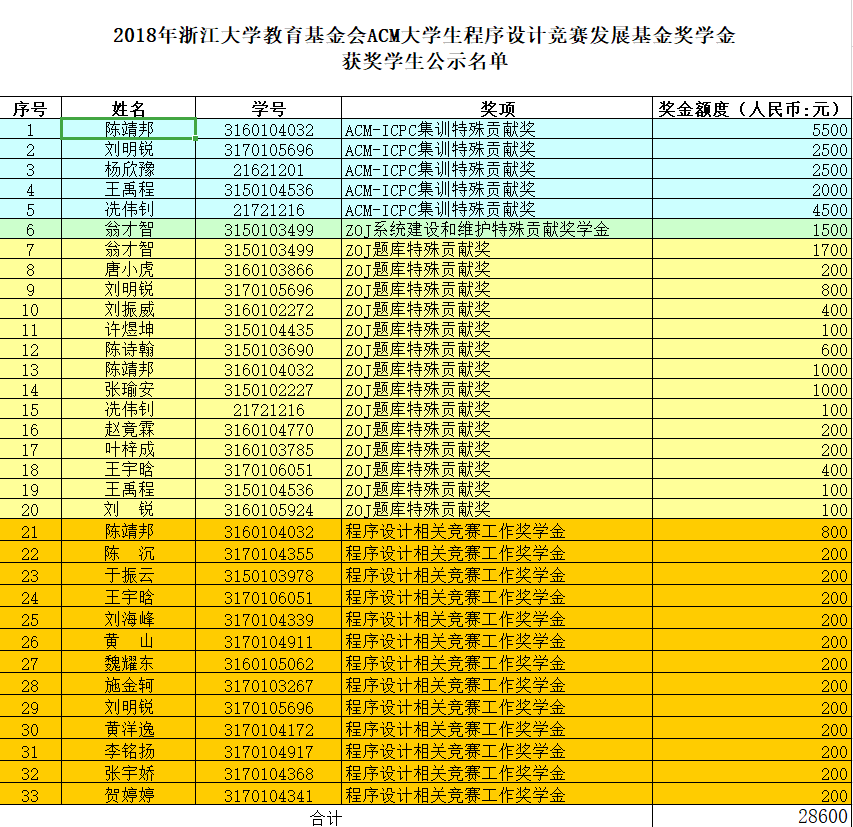Select student ID cell 21621201

[x=269, y=170]
